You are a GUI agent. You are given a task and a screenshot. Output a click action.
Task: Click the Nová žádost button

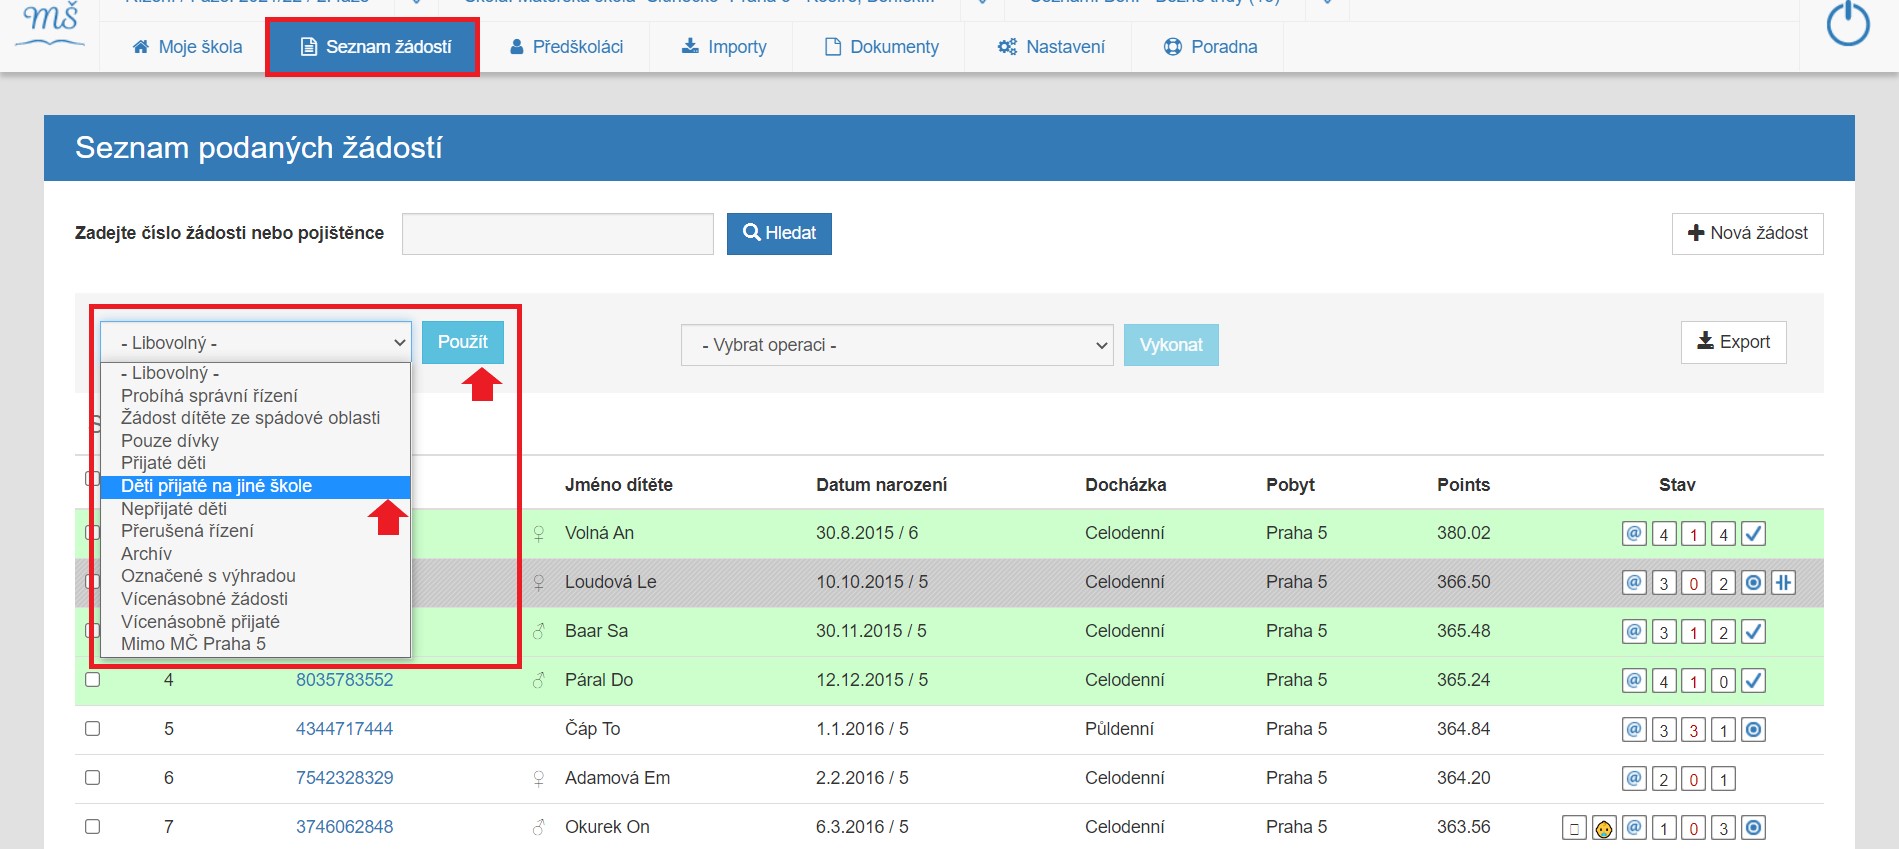coord(1747,233)
